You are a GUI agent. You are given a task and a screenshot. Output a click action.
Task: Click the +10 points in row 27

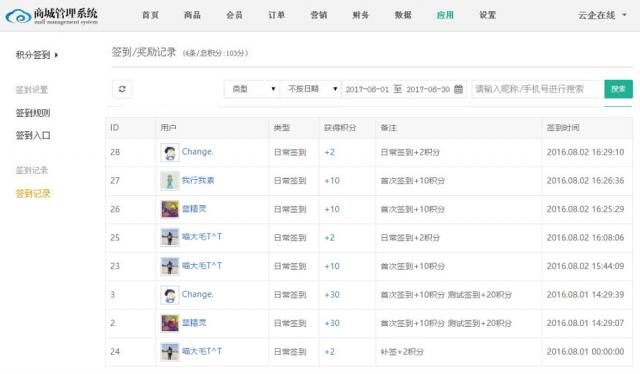[x=332, y=180]
